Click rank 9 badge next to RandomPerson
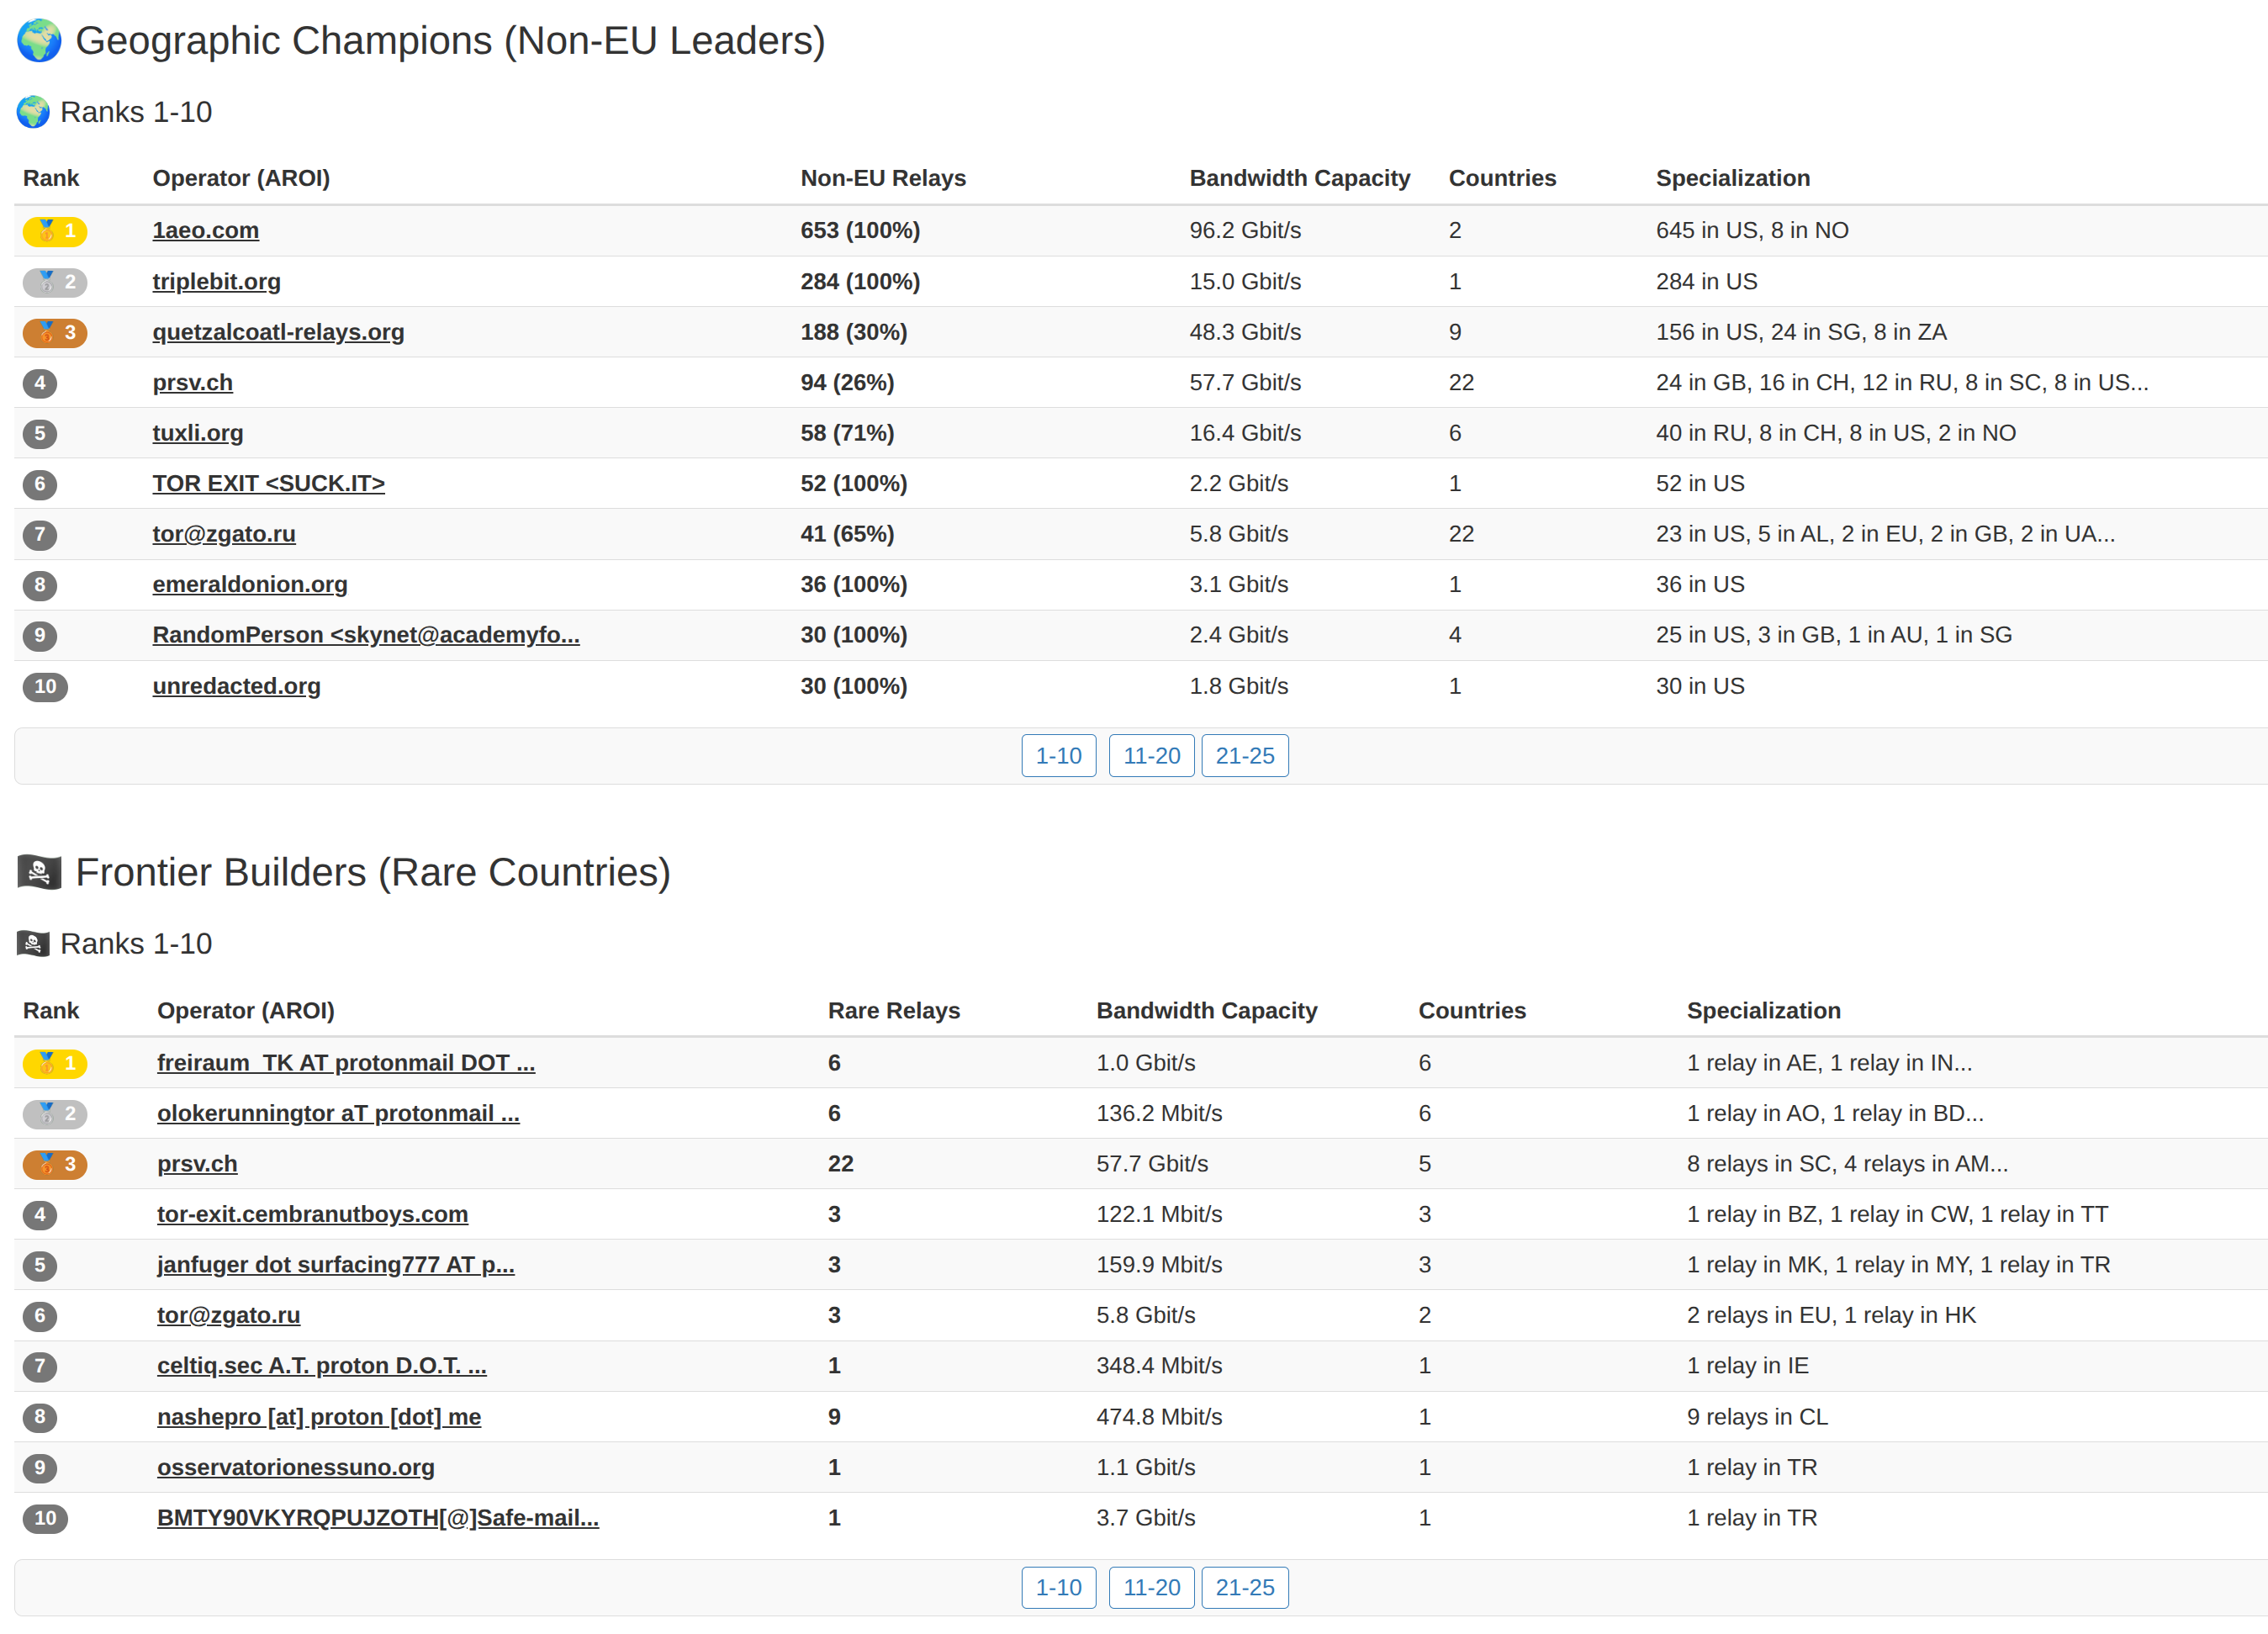Viewport: 2268px width, 1634px height. pos(40,635)
